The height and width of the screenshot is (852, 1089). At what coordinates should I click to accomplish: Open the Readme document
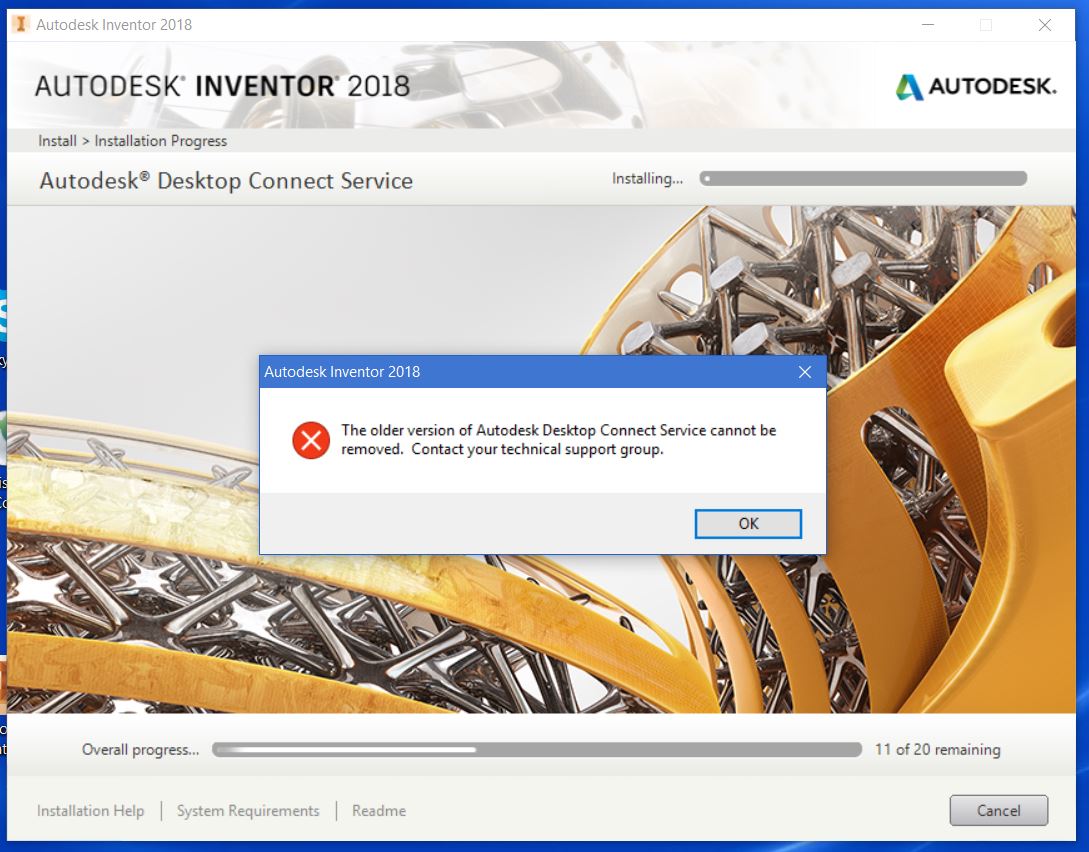click(x=378, y=810)
